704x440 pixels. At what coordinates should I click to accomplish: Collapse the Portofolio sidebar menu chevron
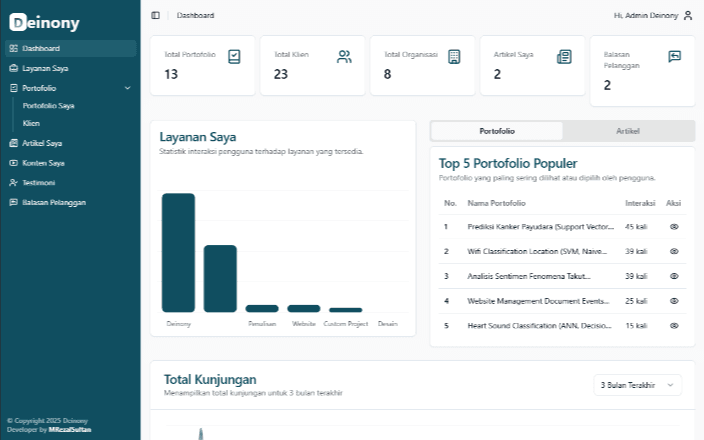[127, 88]
